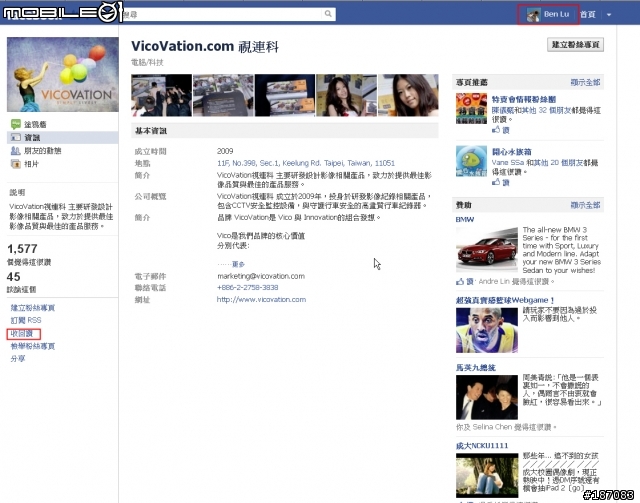The image size is (640, 503).
Task: Go to 首頁 home link in top bar
Action: (x=588, y=14)
